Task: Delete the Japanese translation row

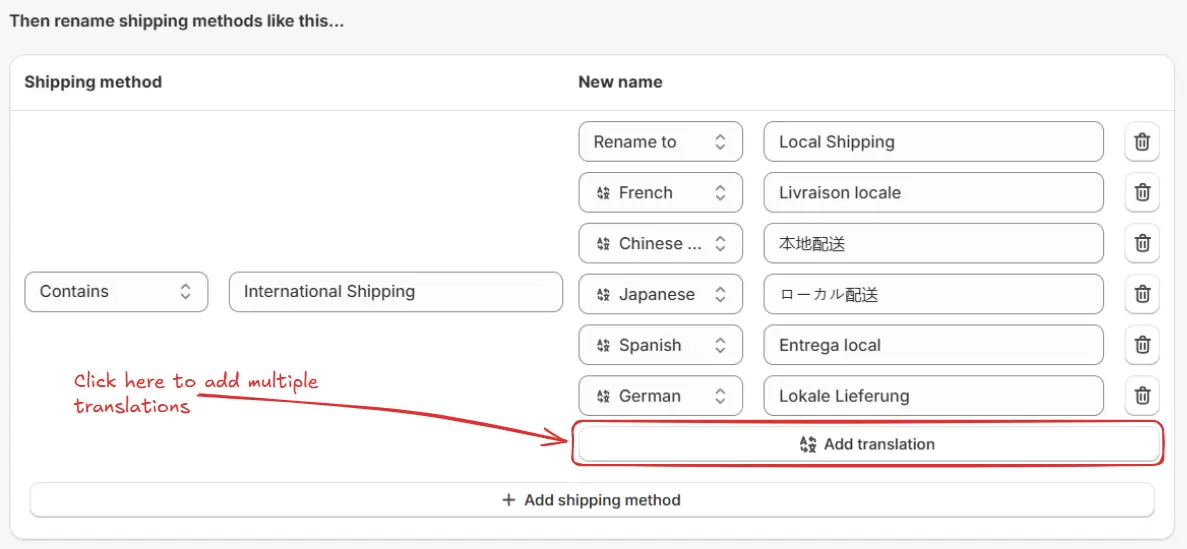Action: 1142,294
